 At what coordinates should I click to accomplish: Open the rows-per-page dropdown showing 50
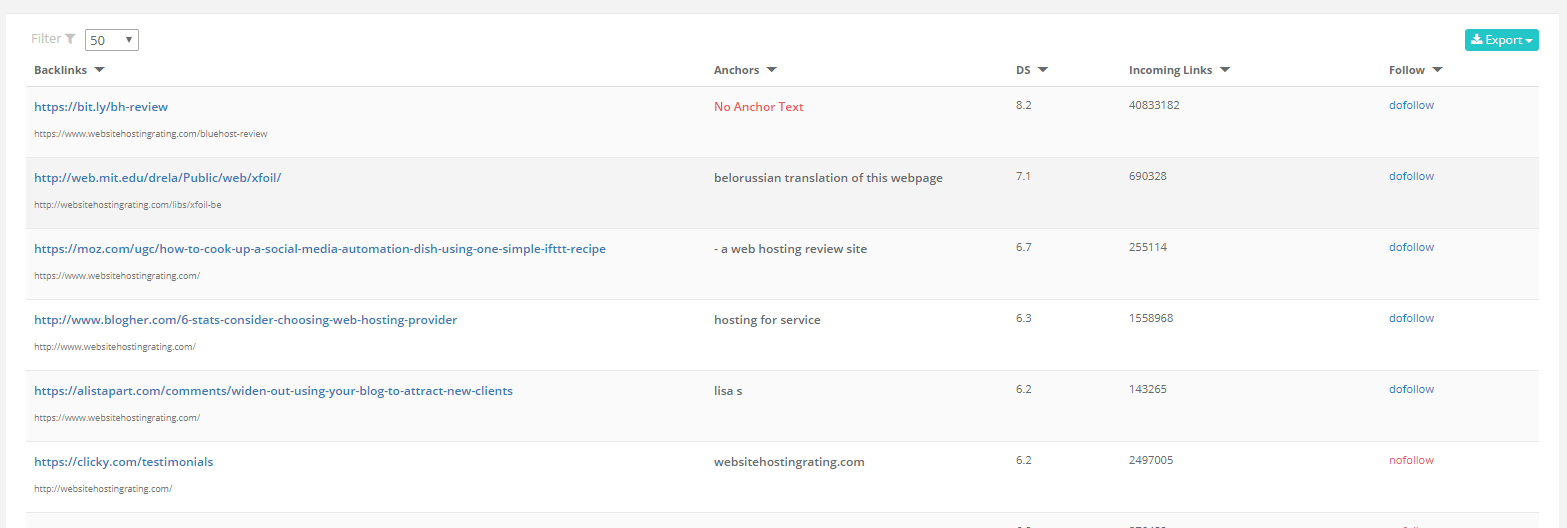pyautogui.click(x=111, y=40)
